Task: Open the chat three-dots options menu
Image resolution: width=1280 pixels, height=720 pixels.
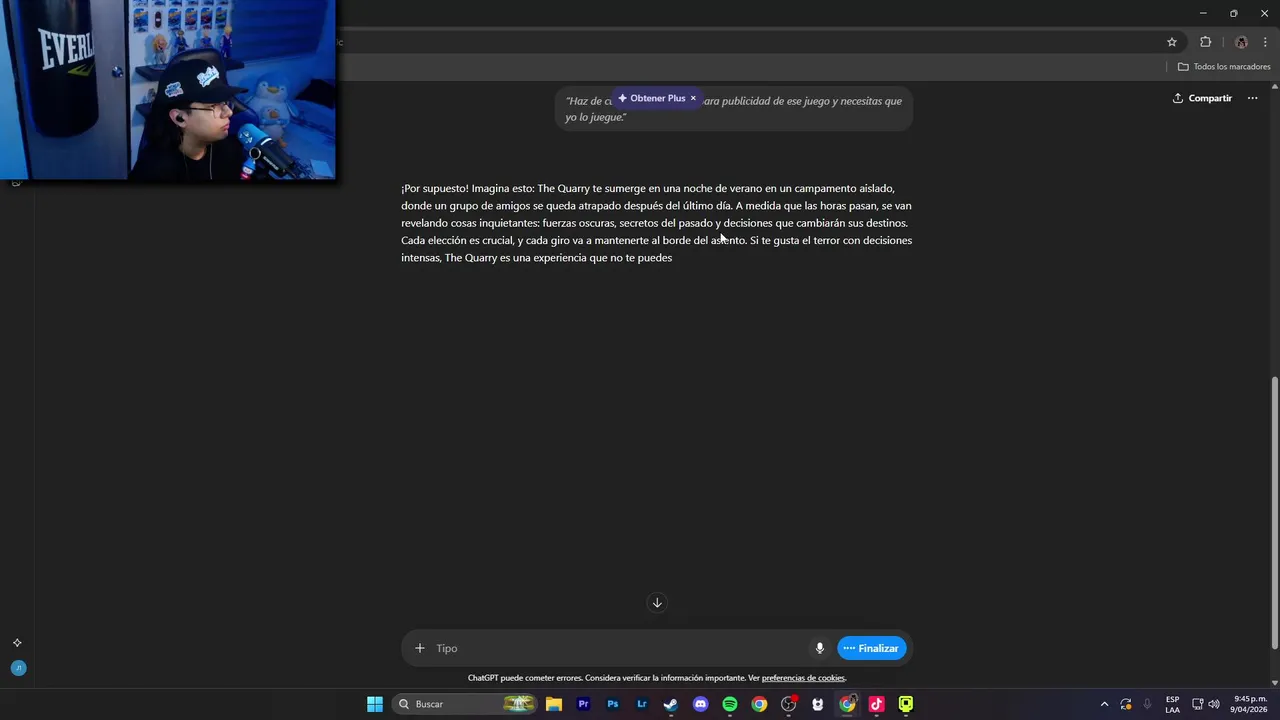Action: [1252, 98]
